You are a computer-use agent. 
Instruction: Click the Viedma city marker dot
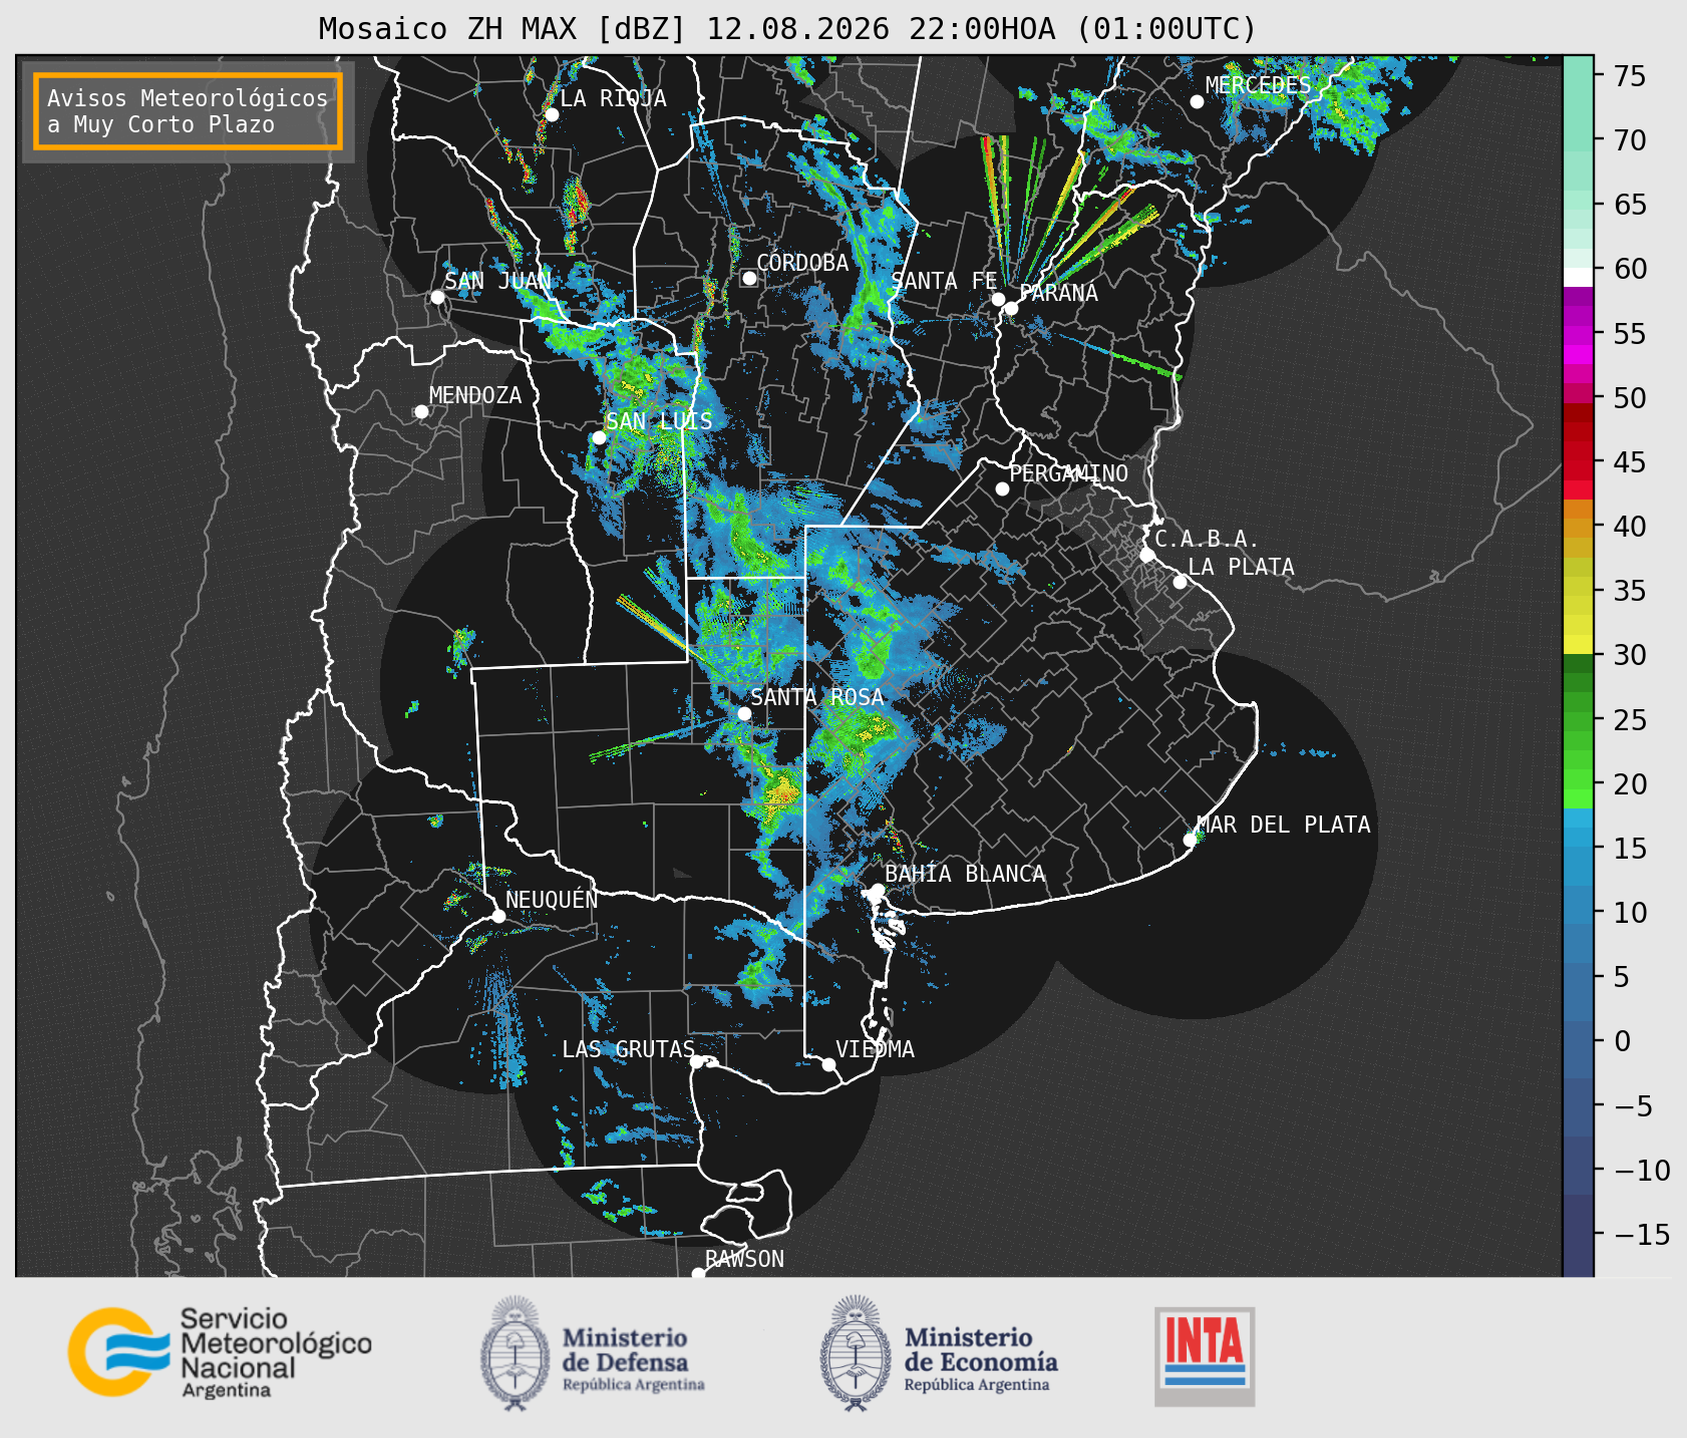(829, 1064)
